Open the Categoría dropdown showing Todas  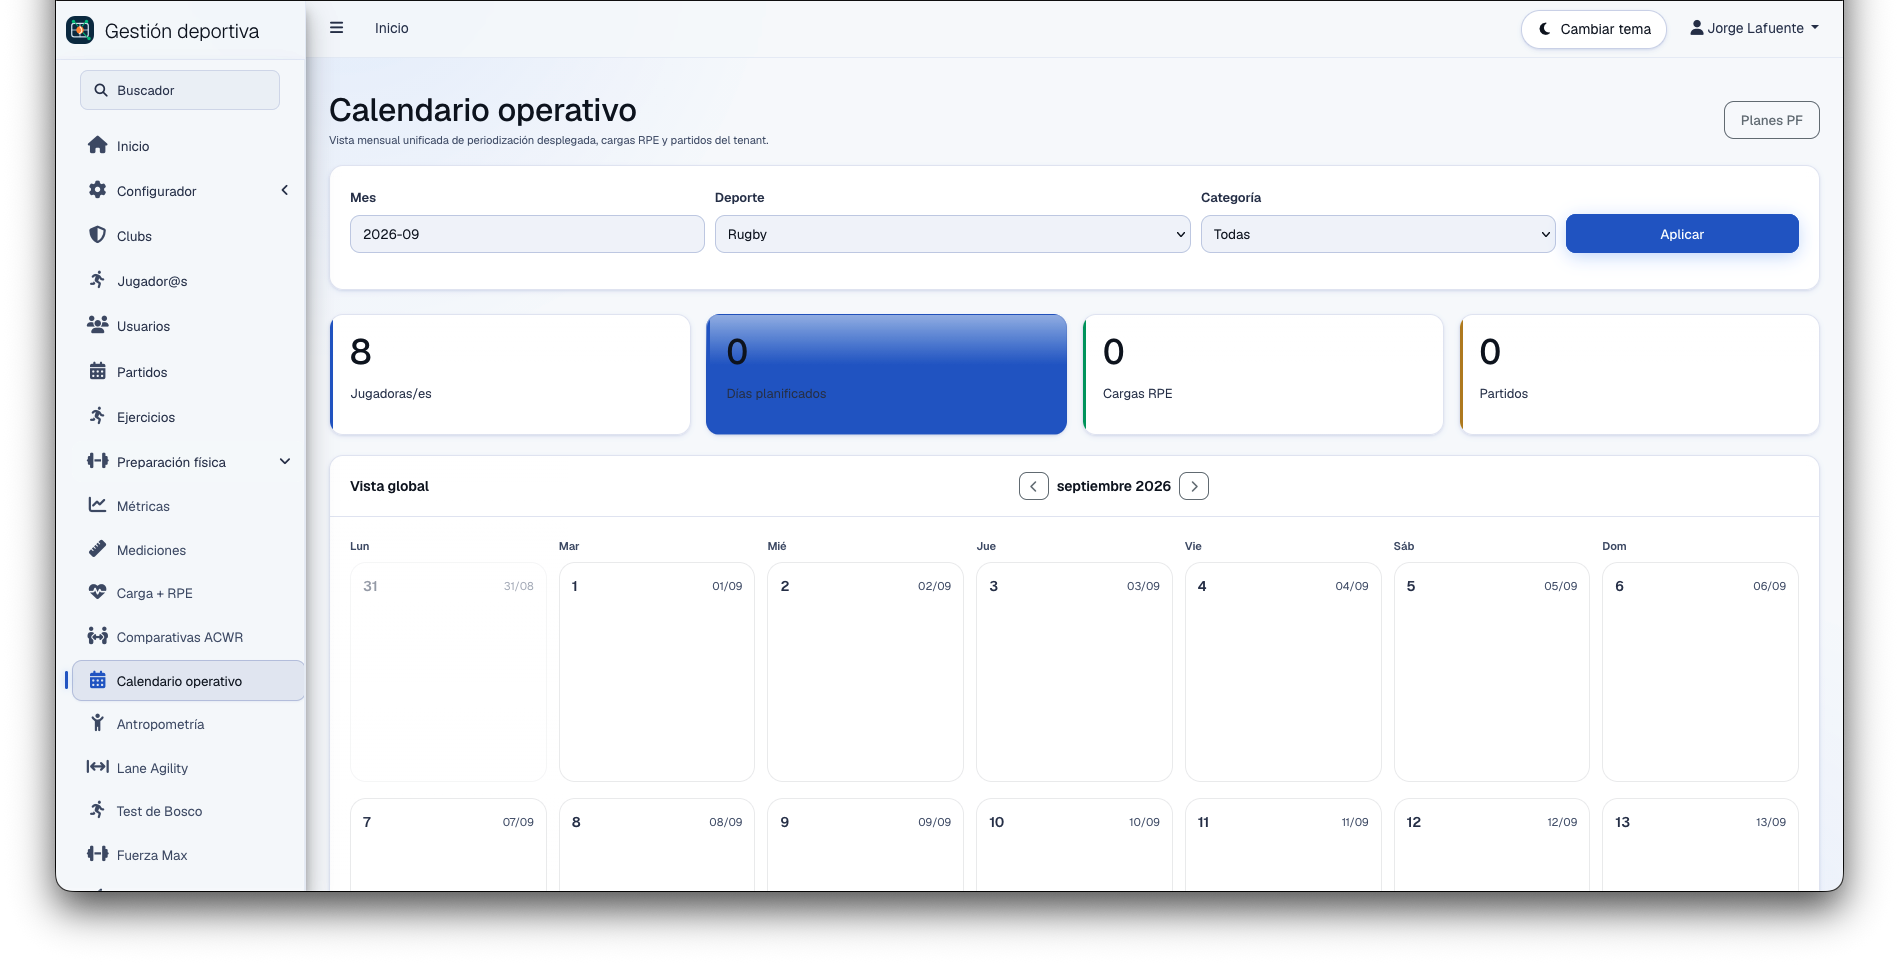(1378, 234)
